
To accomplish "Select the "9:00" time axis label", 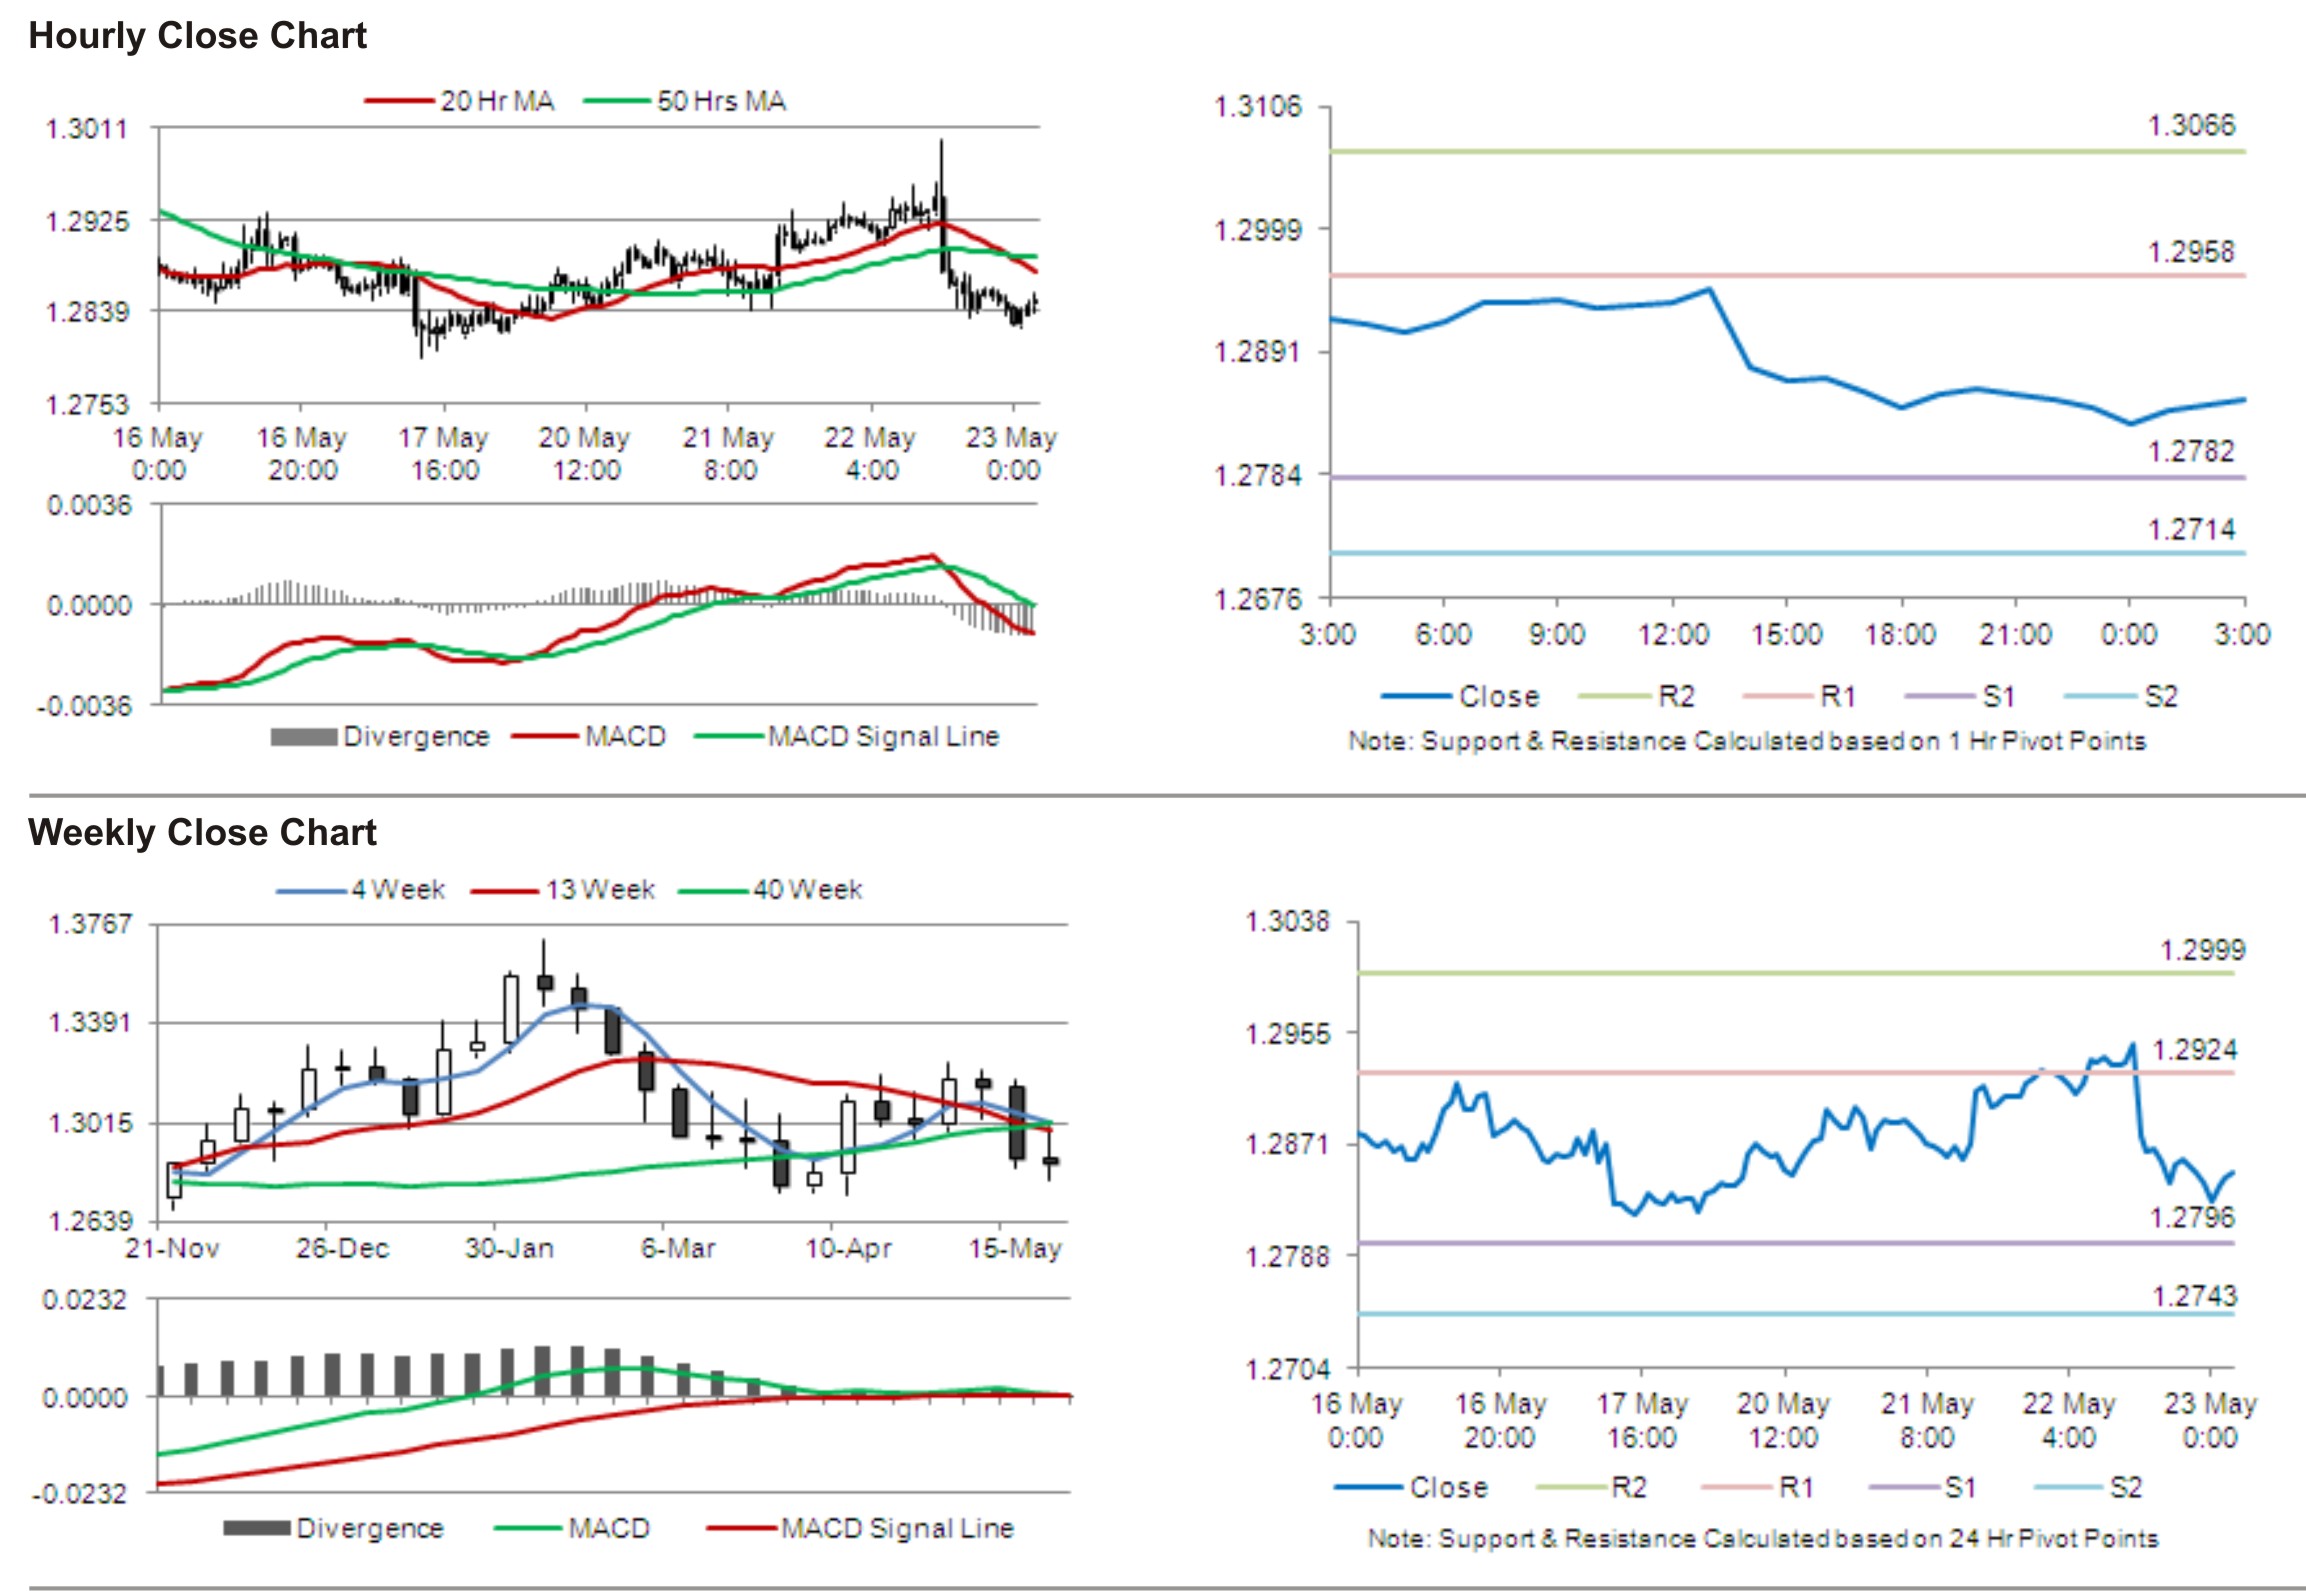I will (x=1557, y=634).
